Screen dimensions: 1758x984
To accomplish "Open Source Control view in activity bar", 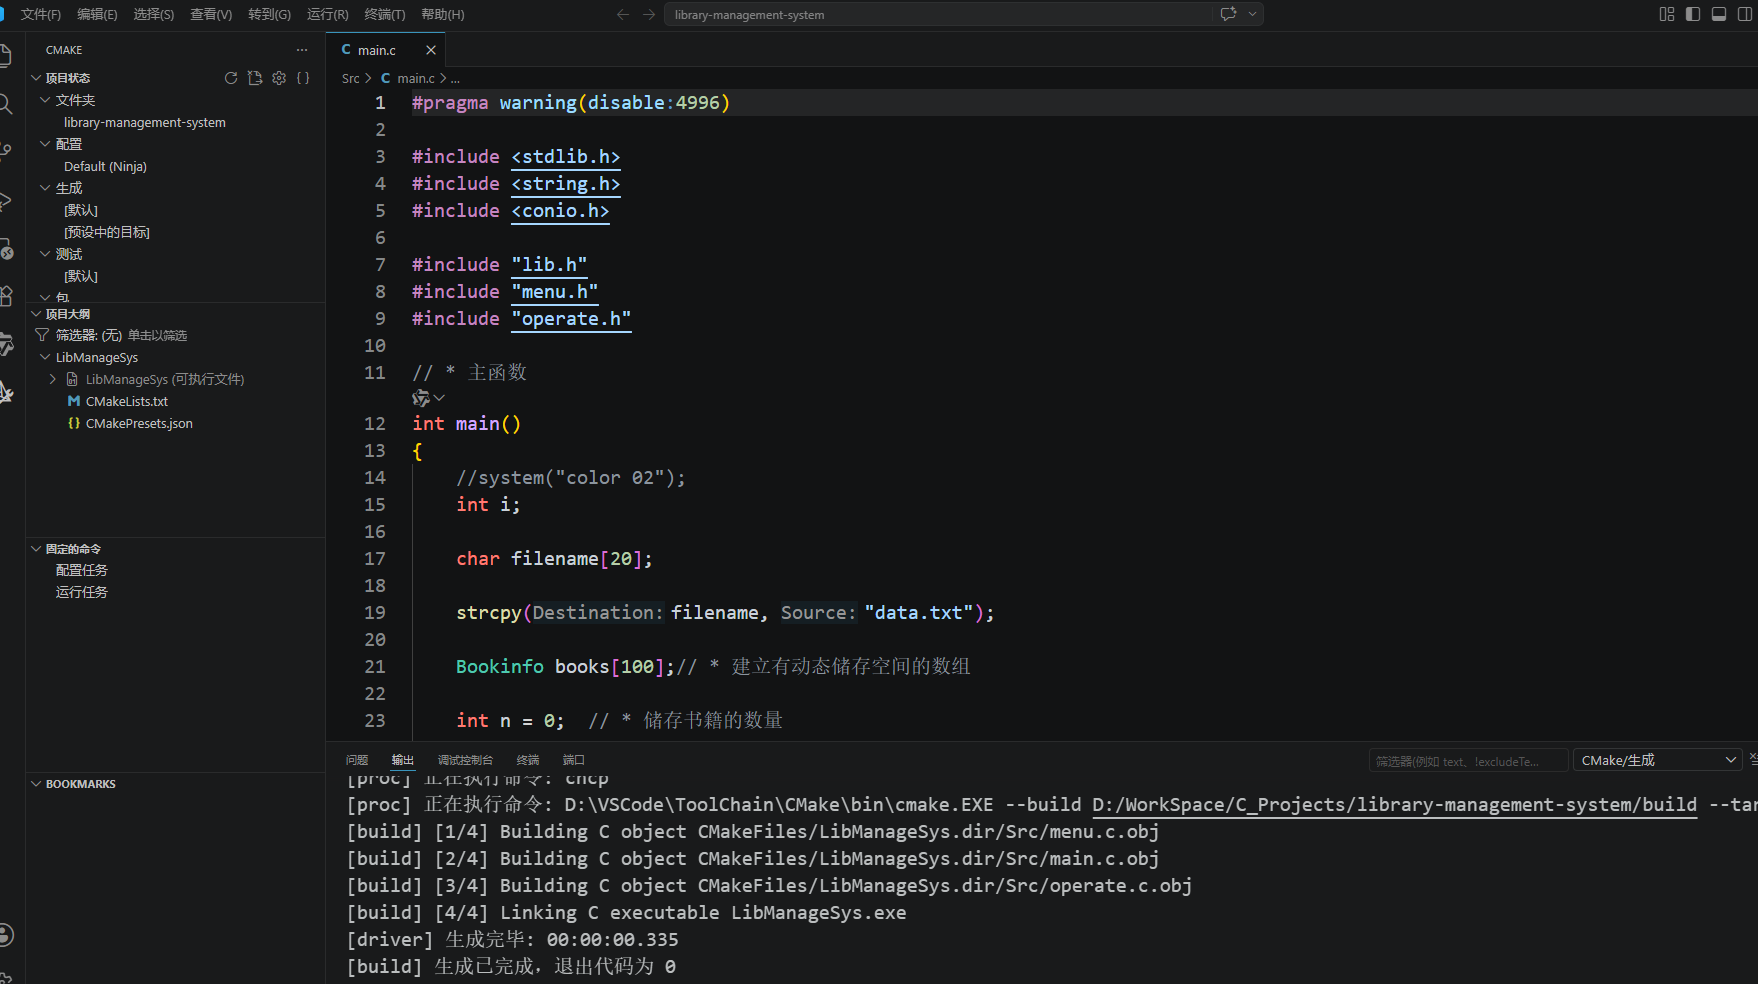I will coord(6,153).
